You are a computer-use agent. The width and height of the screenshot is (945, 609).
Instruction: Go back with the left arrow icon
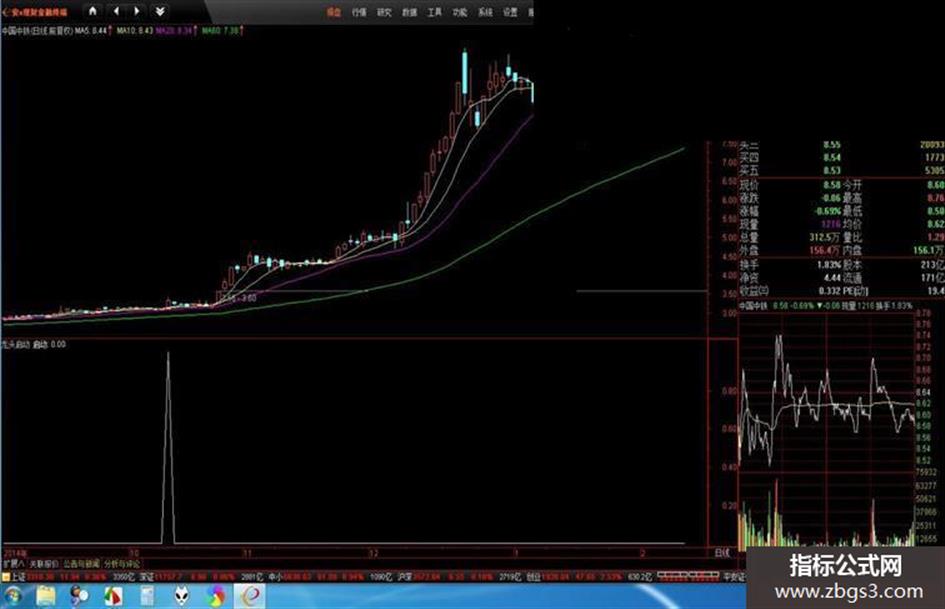116,11
